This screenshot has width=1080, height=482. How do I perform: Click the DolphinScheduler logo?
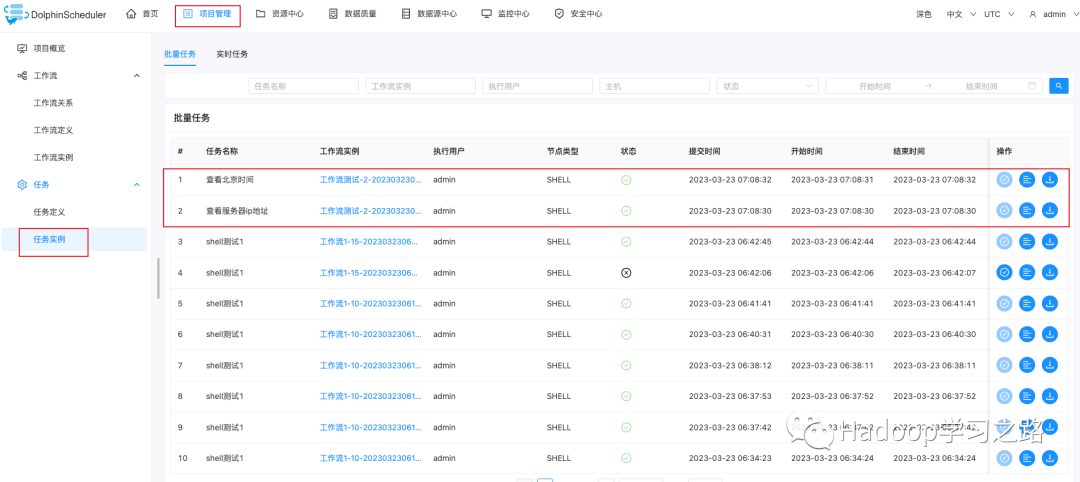point(55,14)
